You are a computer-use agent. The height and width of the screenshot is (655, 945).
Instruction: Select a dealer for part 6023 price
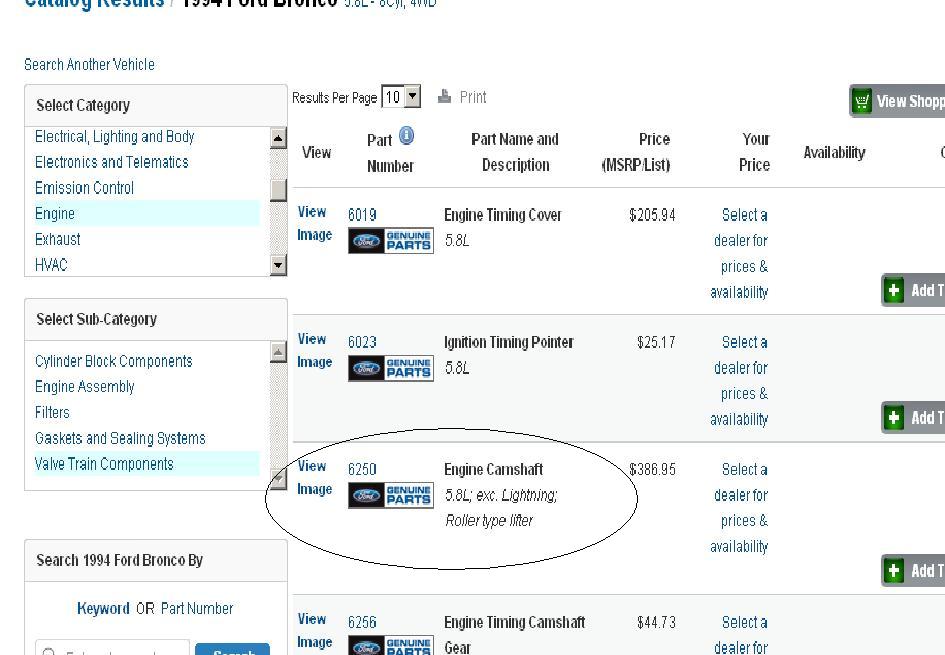[739, 381]
